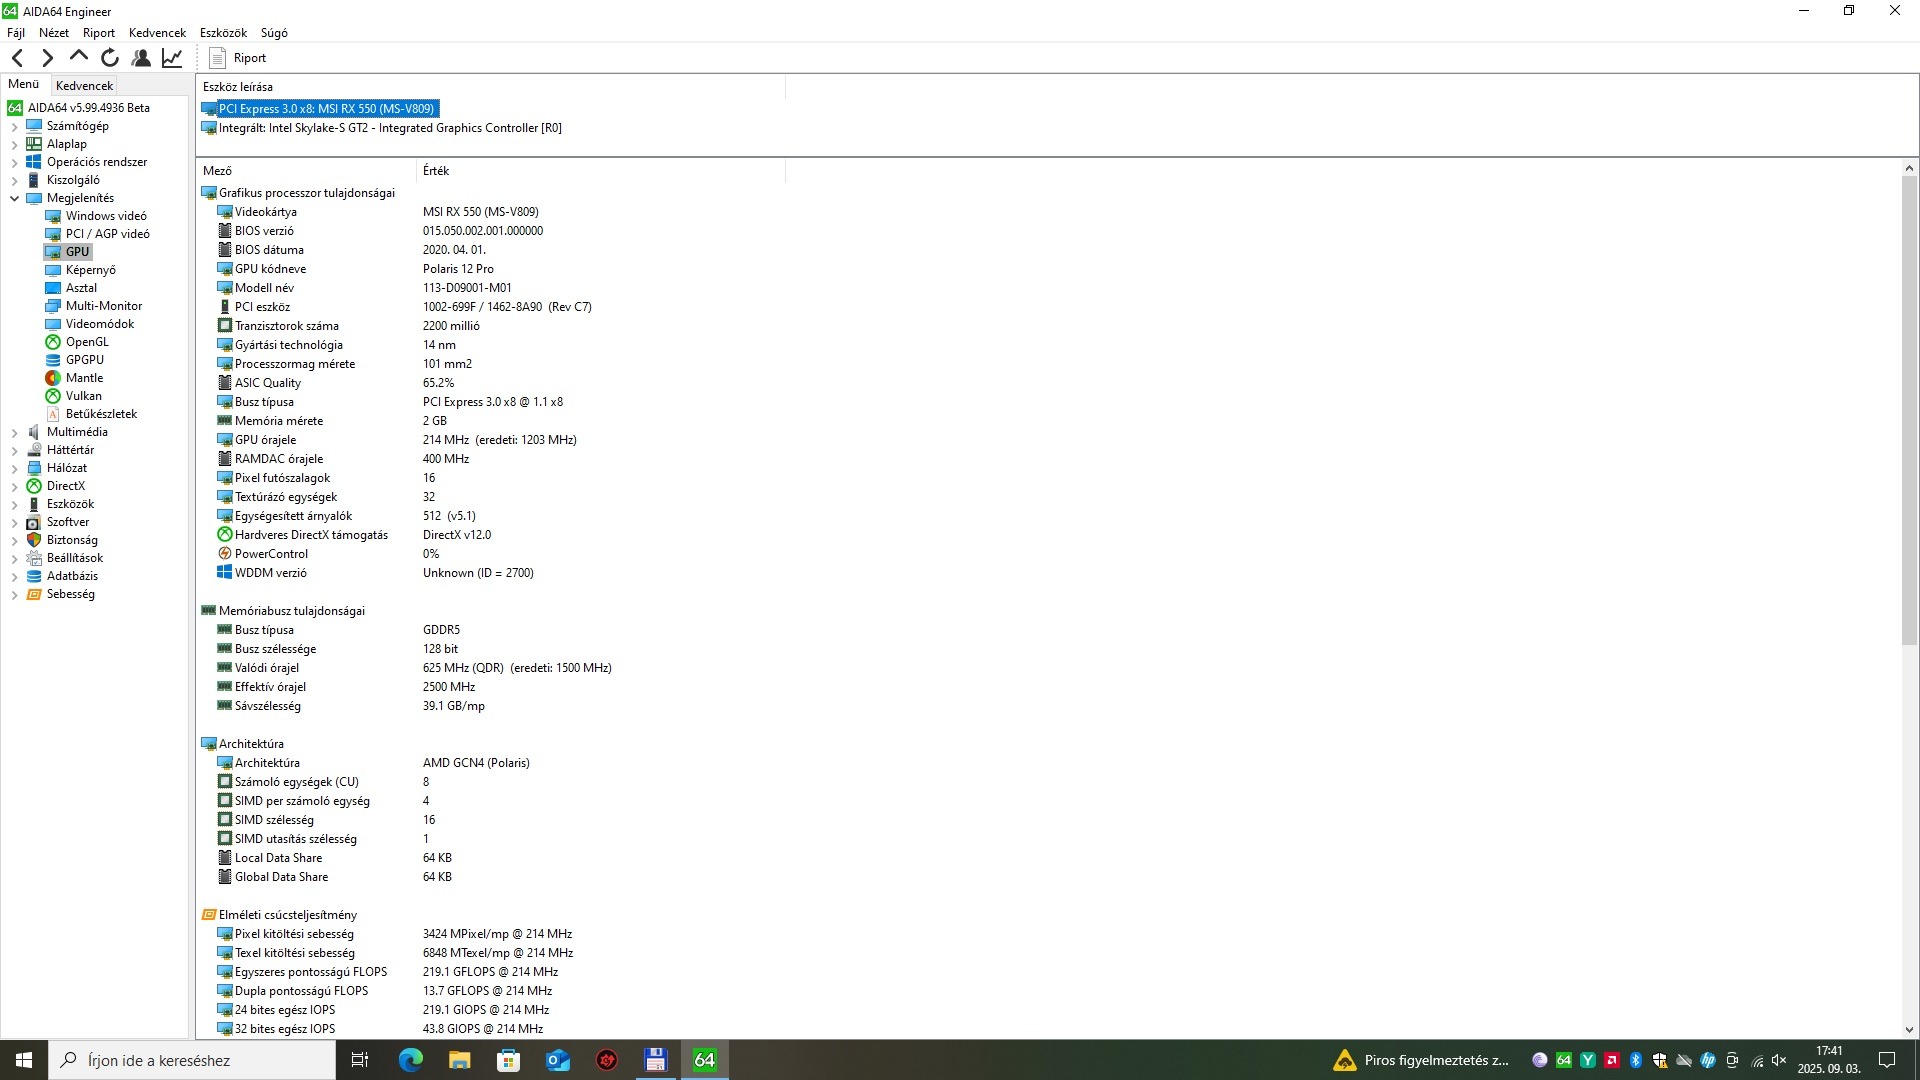Select the Vulkan tree item
The height and width of the screenshot is (1080, 1920).
83,396
